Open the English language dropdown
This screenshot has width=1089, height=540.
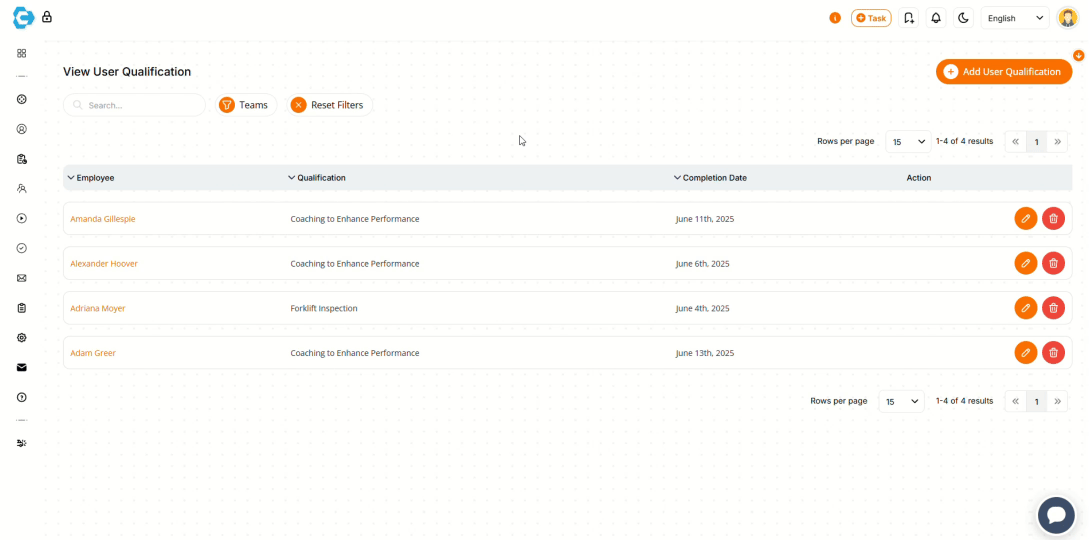(x=1014, y=18)
